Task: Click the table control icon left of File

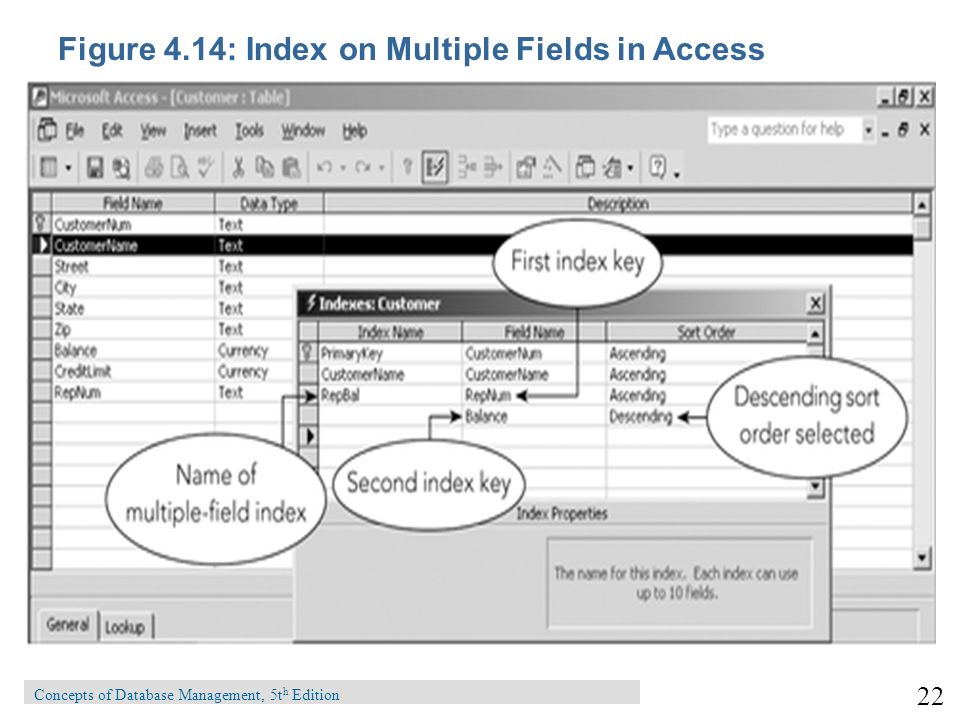Action: (47, 130)
